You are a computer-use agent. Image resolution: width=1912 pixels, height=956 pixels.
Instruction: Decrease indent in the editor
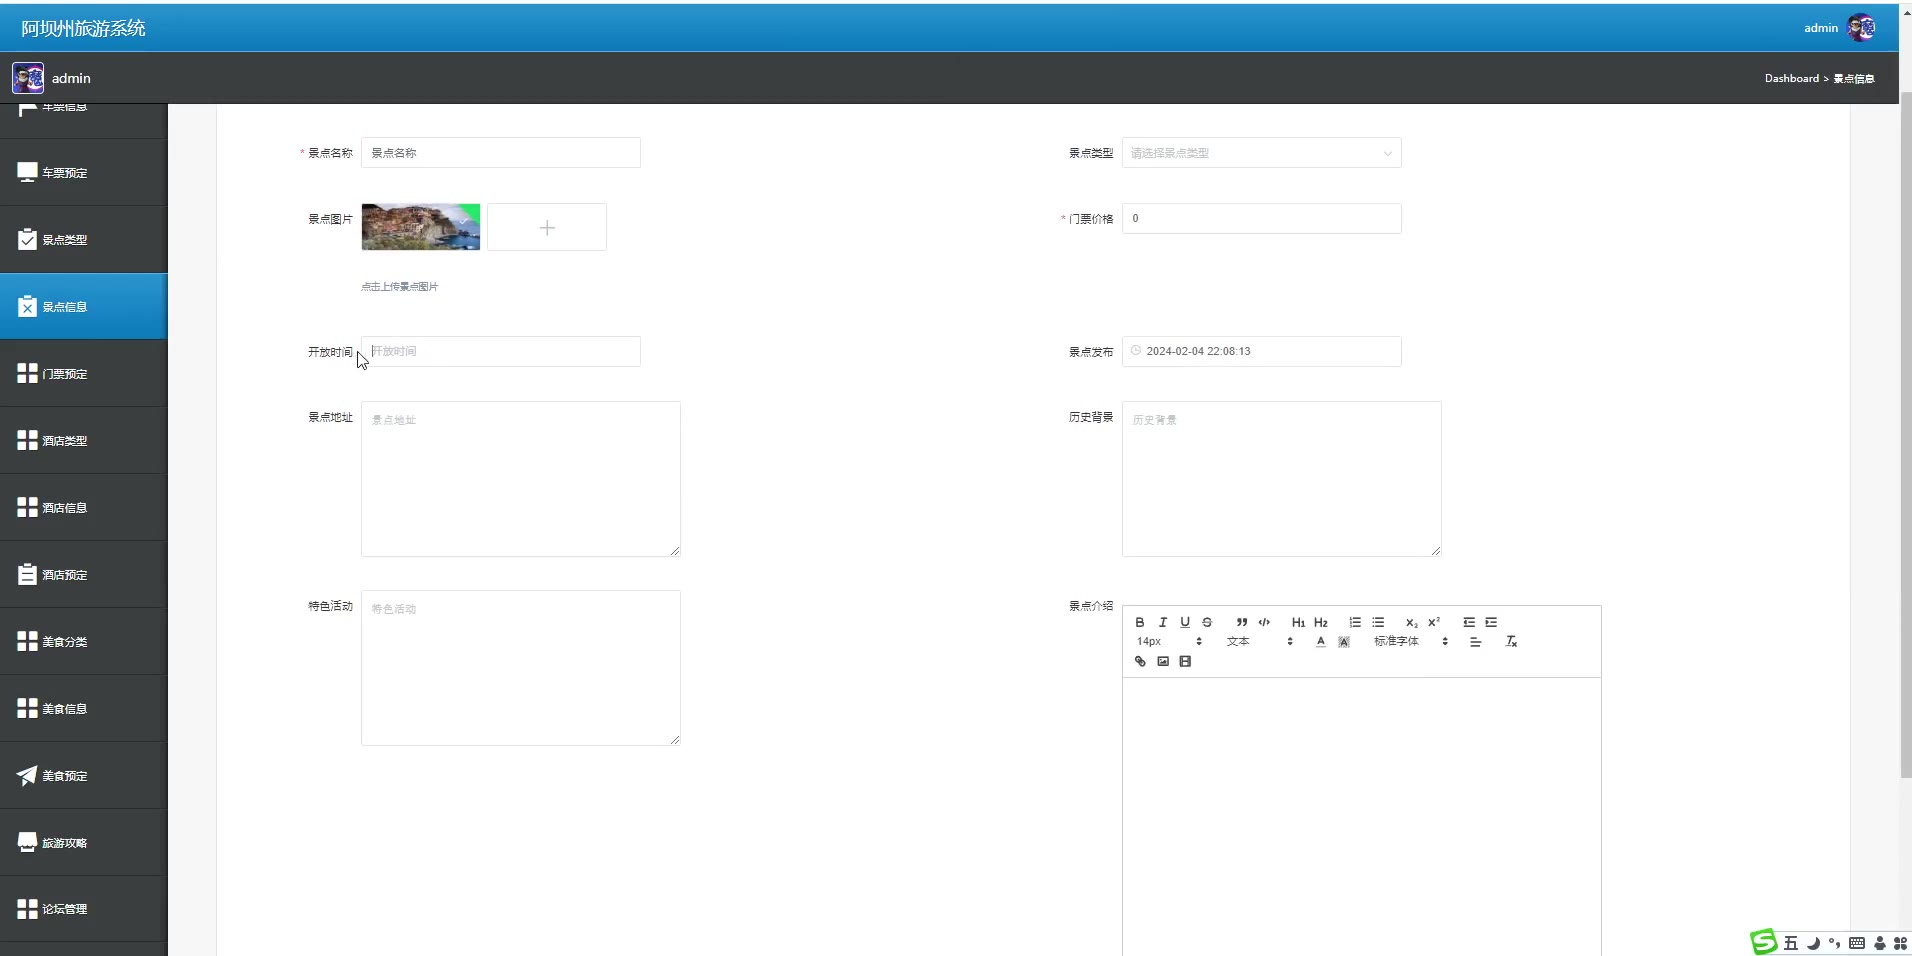(x=1469, y=622)
